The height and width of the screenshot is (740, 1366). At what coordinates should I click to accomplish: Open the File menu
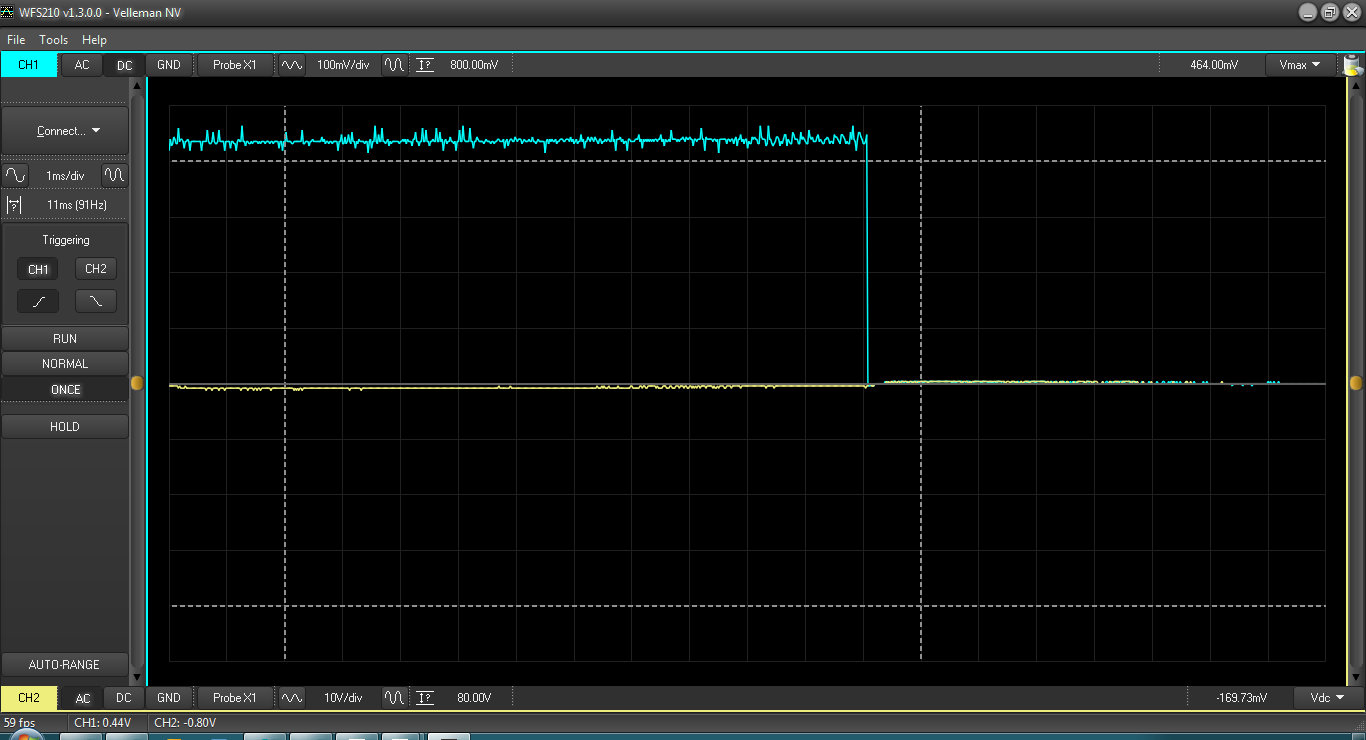[16, 40]
